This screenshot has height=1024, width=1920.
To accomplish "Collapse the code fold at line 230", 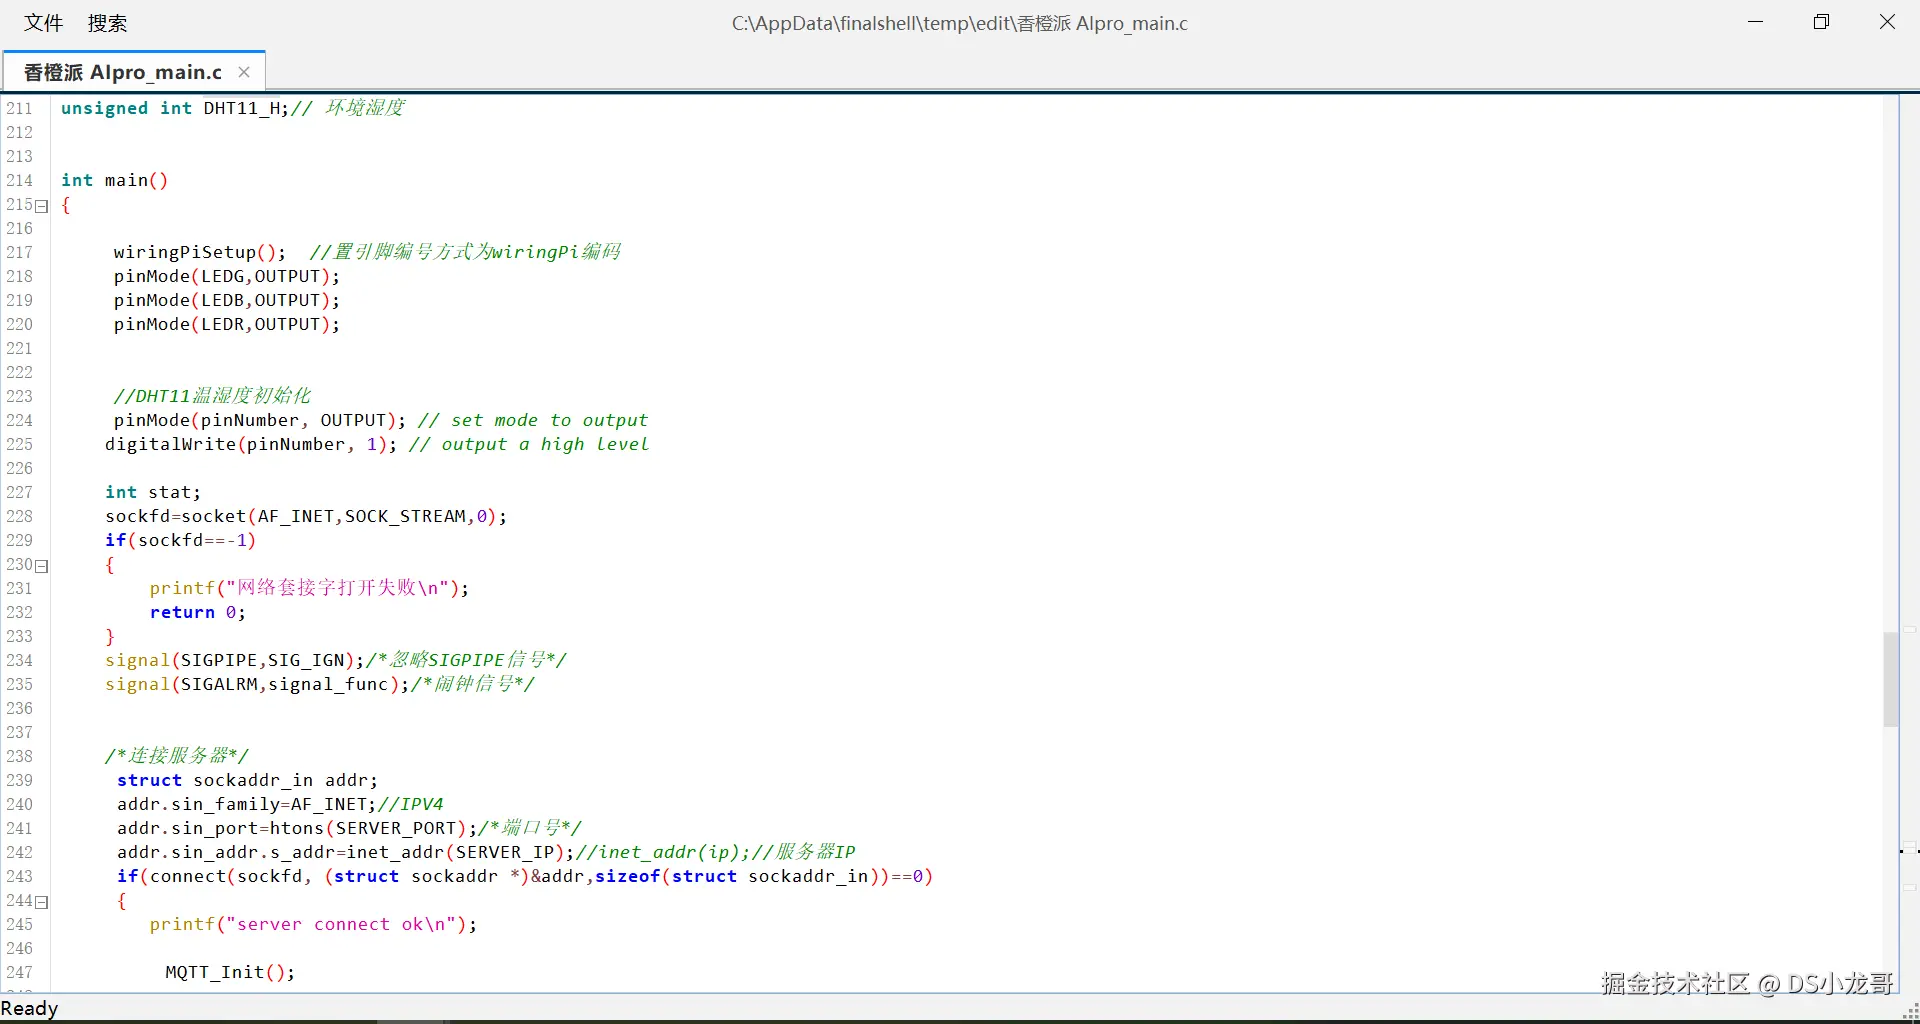I will tap(42, 566).
